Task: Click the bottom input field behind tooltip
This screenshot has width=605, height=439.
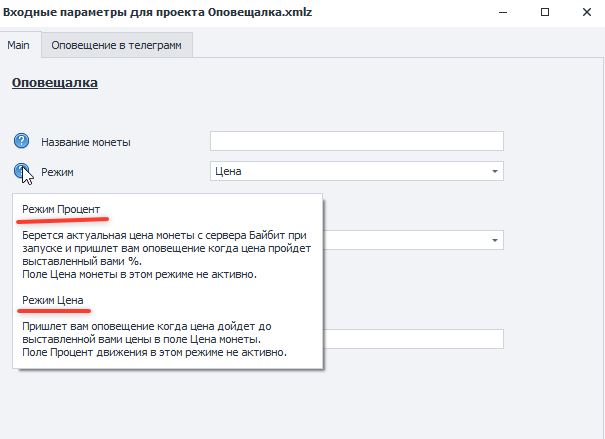Action: pos(415,339)
